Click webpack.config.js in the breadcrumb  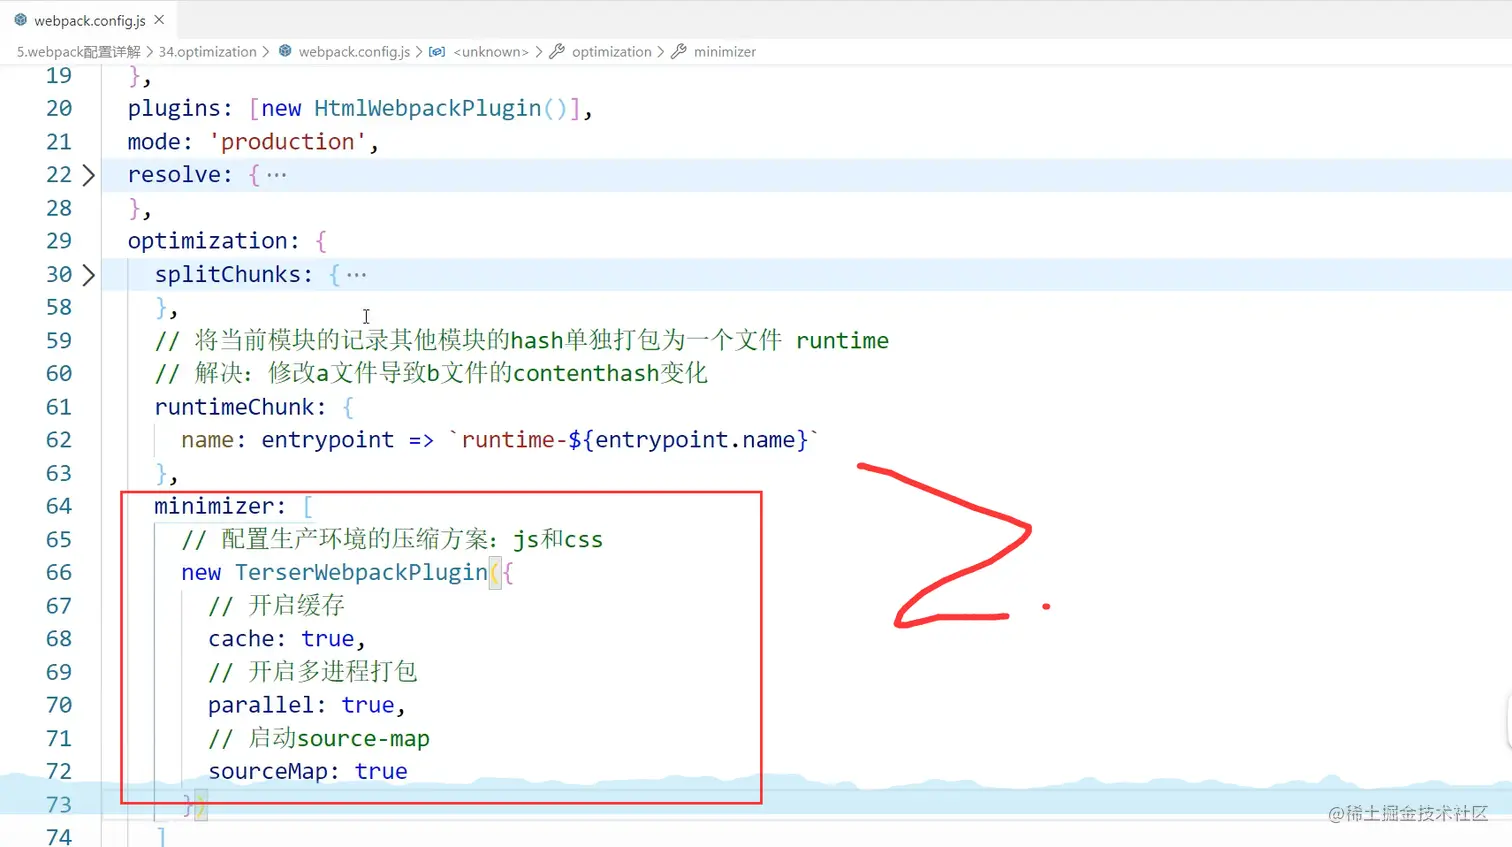point(354,52)
